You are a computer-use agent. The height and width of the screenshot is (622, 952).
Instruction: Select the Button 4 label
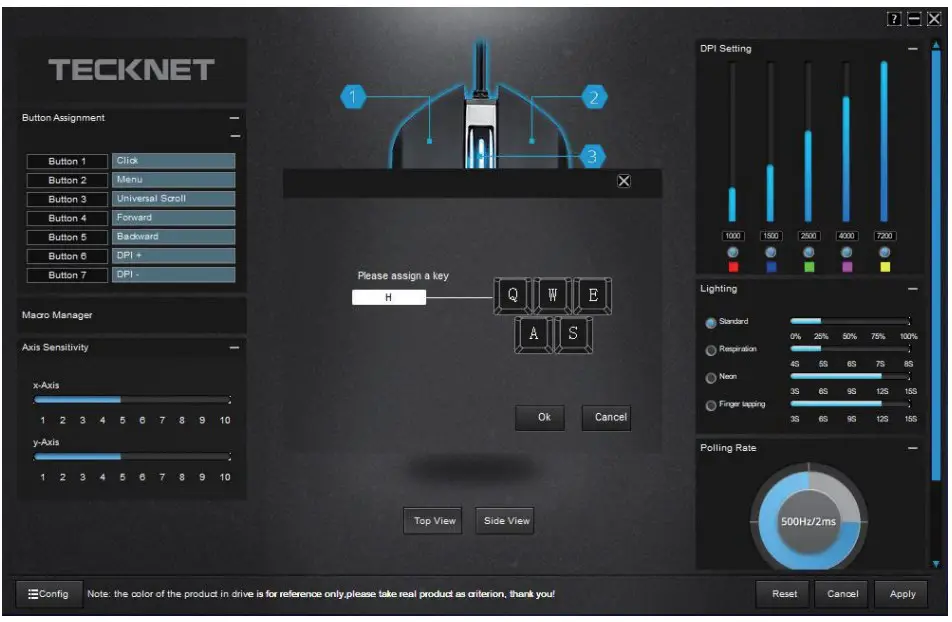point(67,218)
